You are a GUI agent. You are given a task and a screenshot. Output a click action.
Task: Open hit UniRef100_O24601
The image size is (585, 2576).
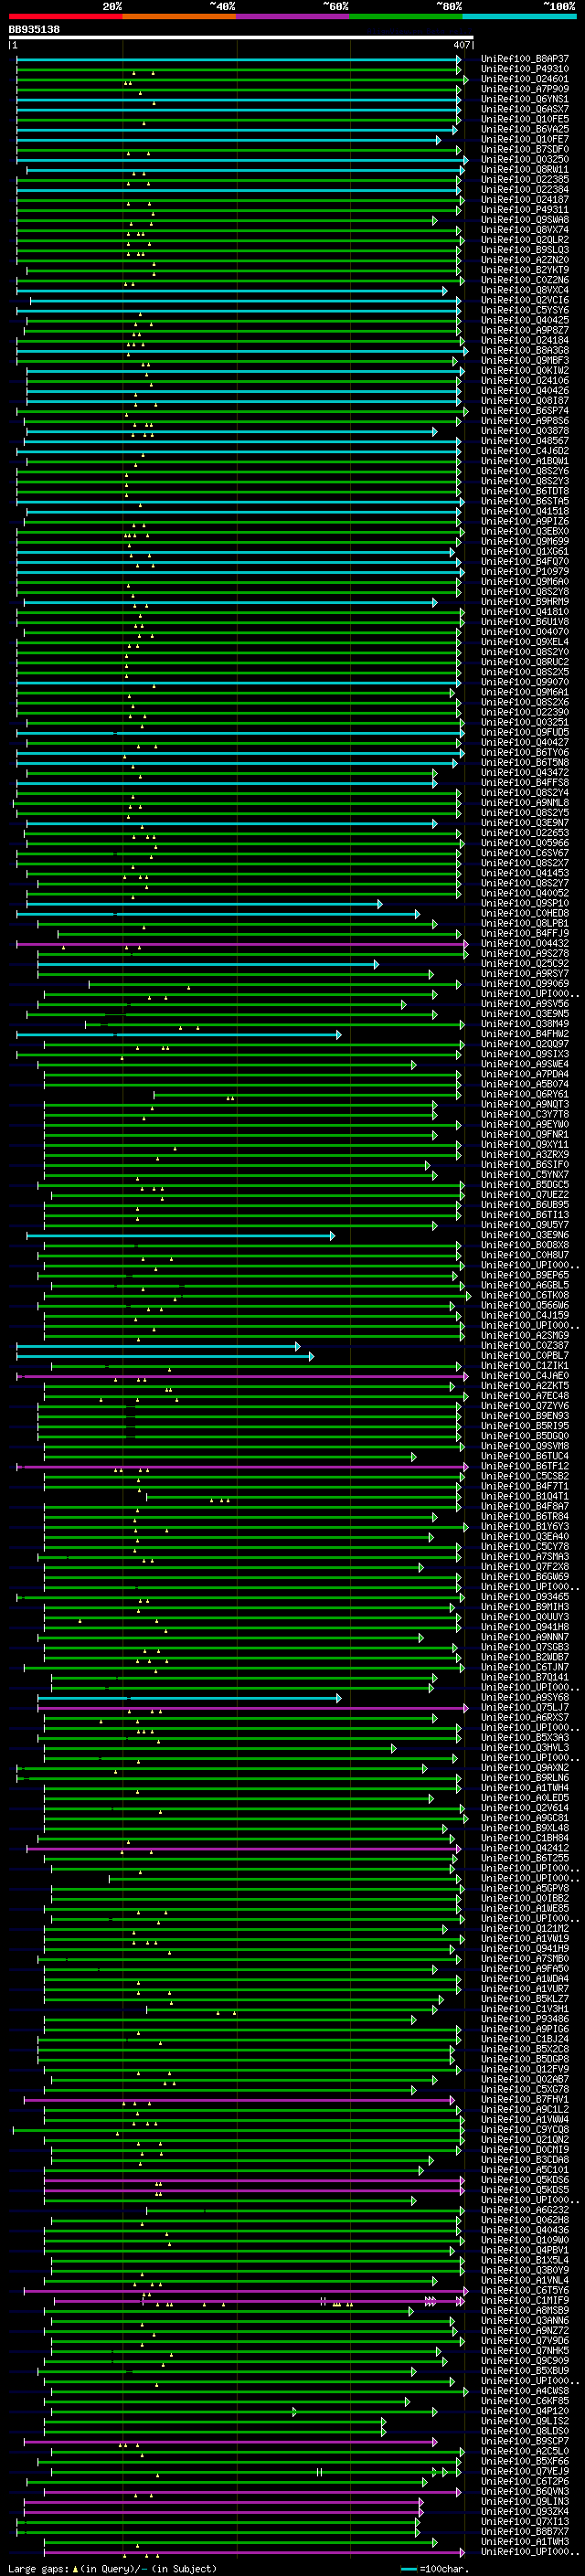tap(525, 79)
